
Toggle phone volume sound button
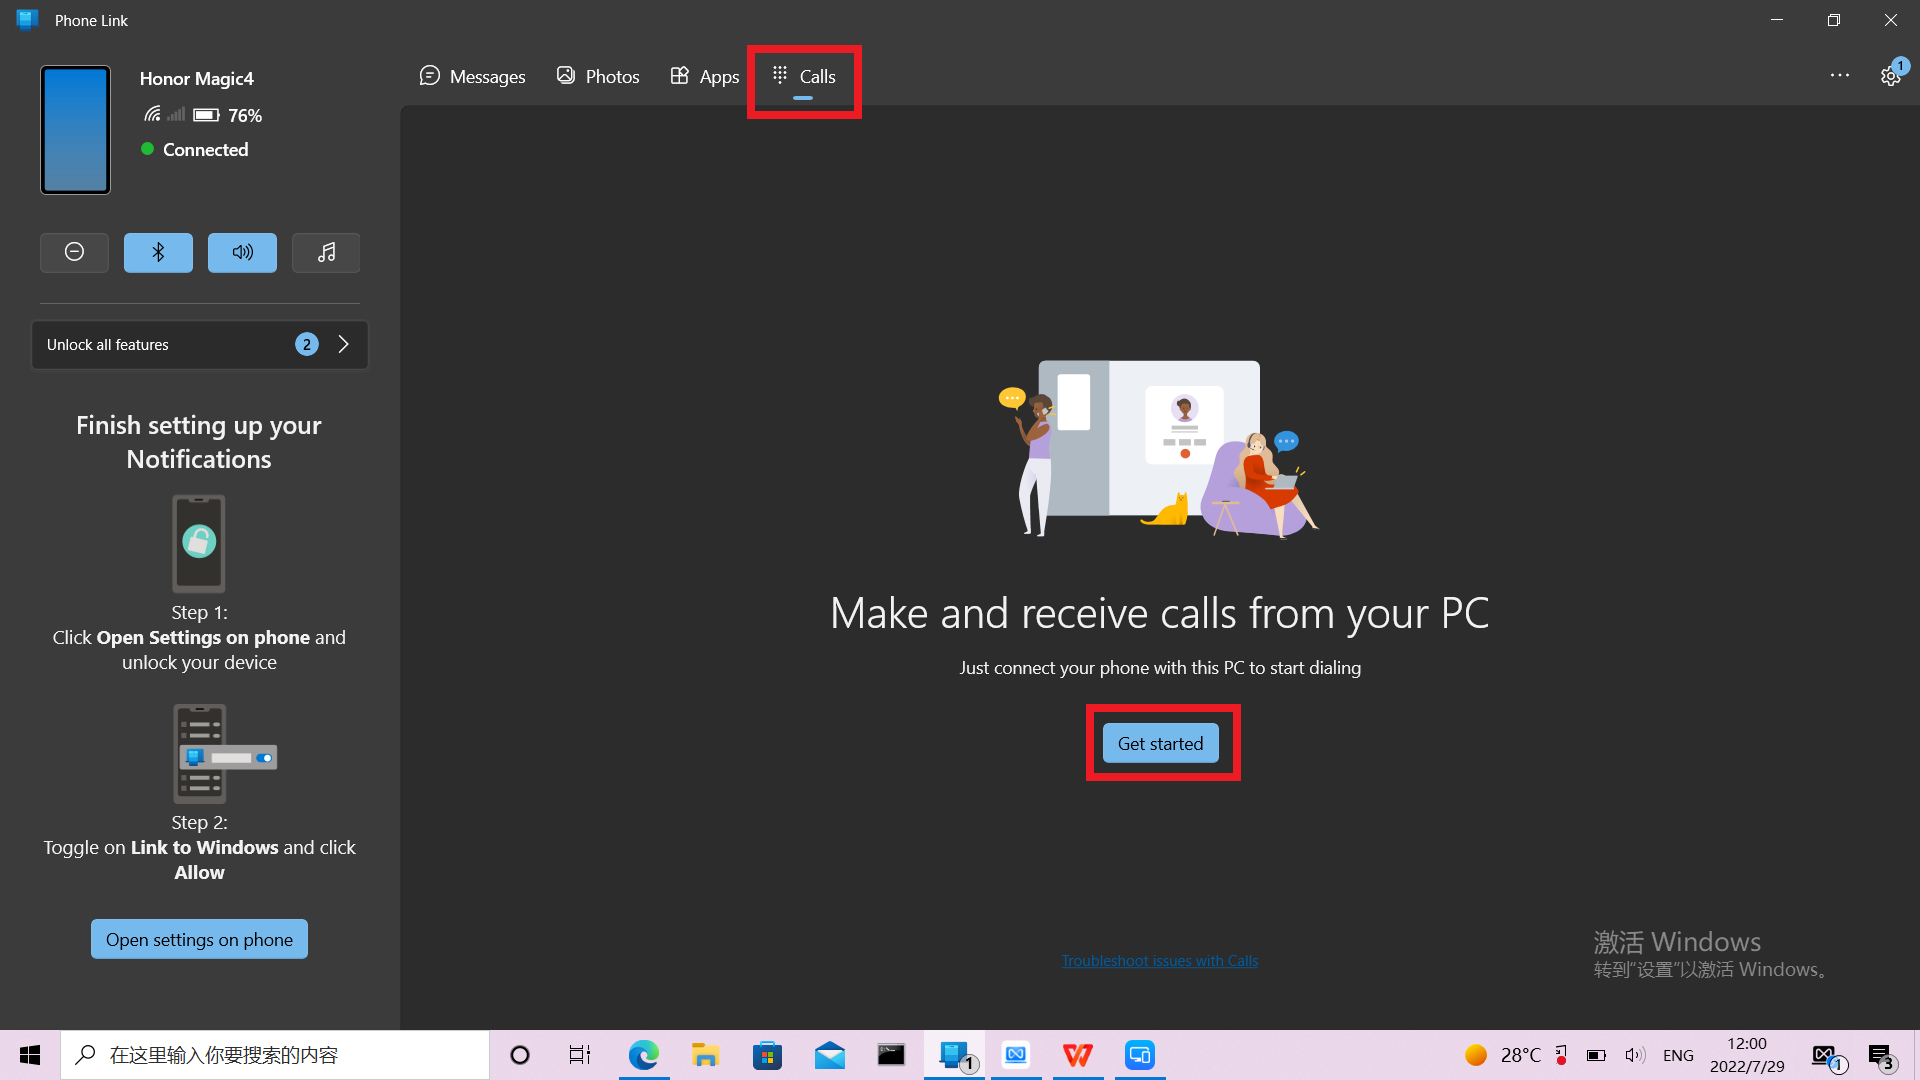tap(242, 252)
